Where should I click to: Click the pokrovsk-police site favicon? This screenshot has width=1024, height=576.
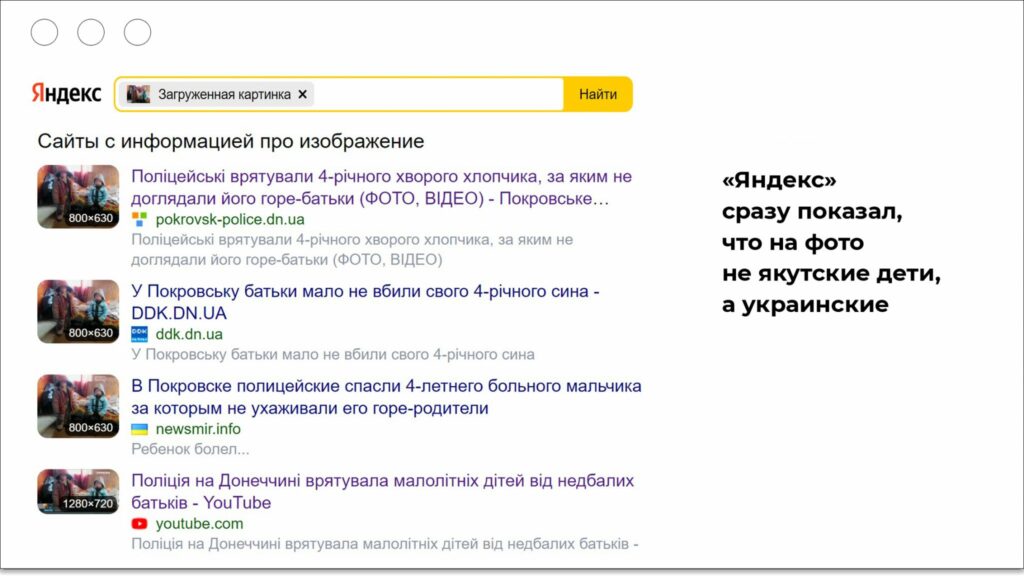click(139, 219)
